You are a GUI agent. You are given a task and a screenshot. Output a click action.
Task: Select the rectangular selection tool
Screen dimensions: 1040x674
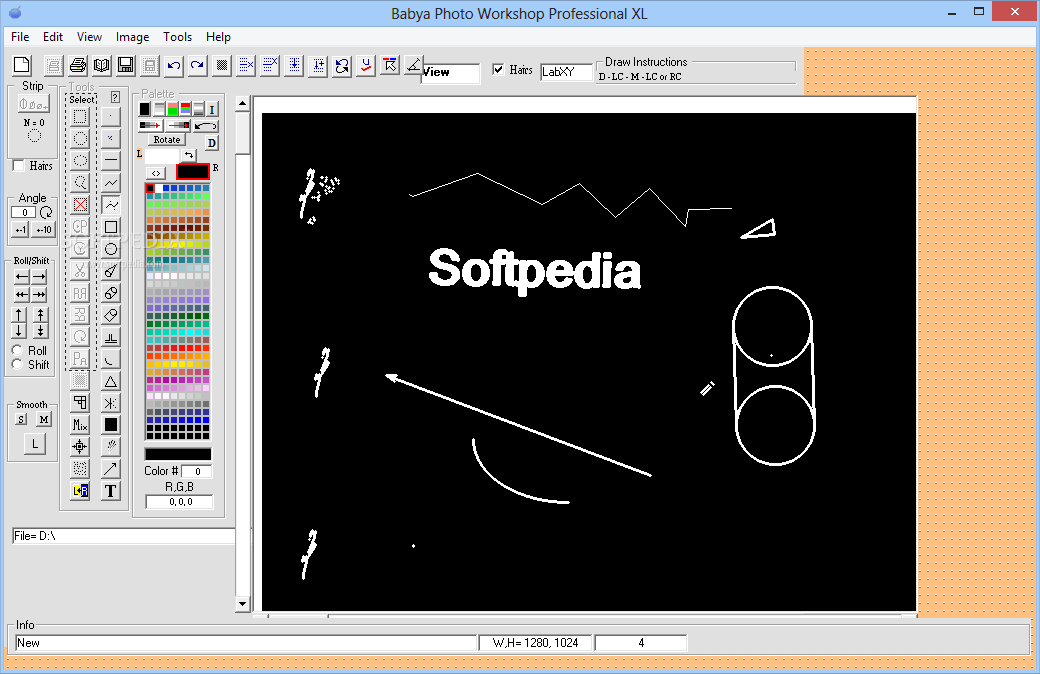click(80, 117)
